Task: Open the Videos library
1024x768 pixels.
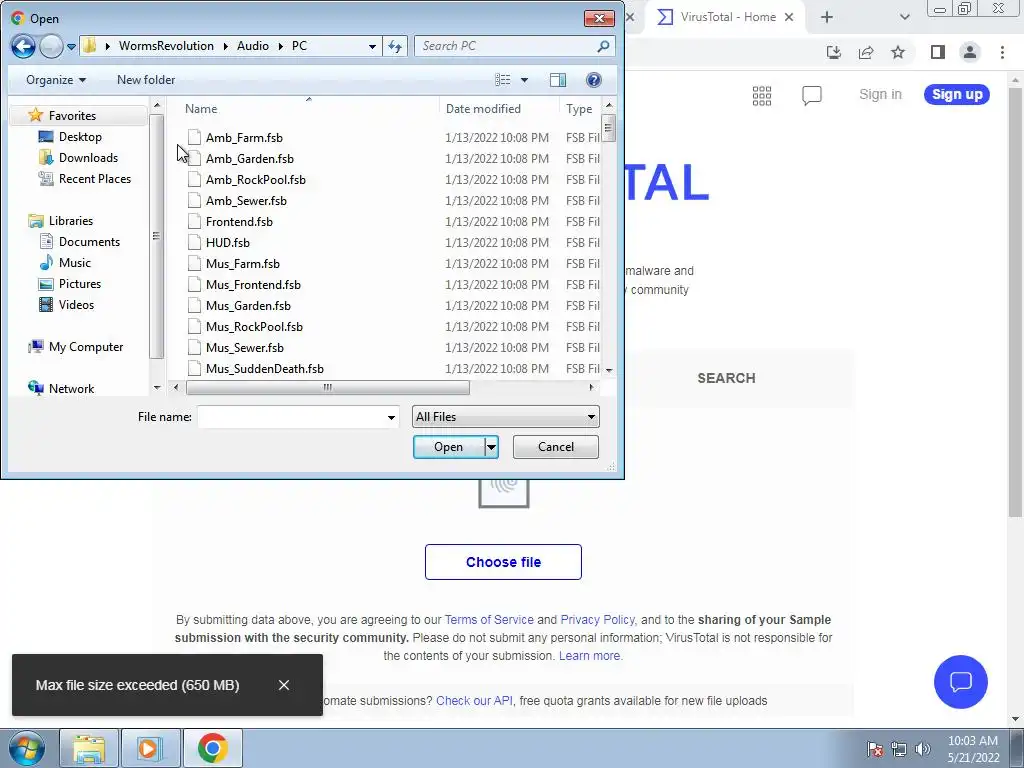Action: [76, 304]
